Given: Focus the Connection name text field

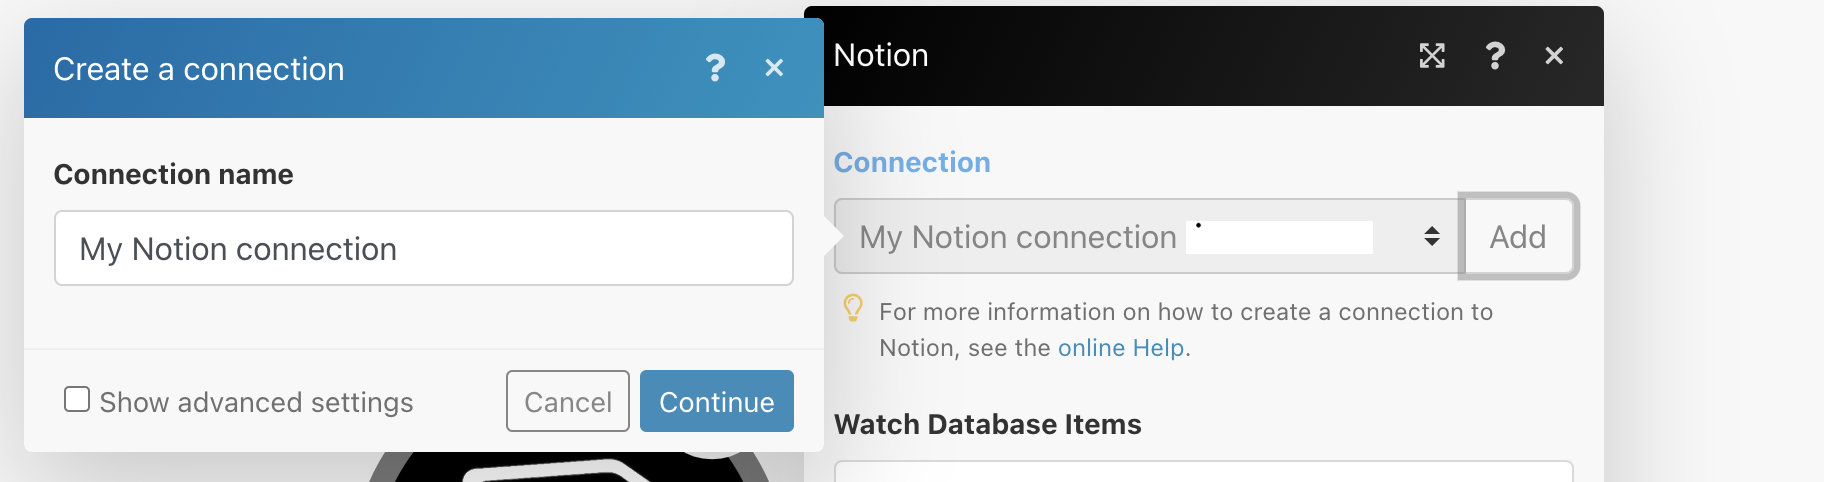Looking at the screenshot, I should 424,248.
